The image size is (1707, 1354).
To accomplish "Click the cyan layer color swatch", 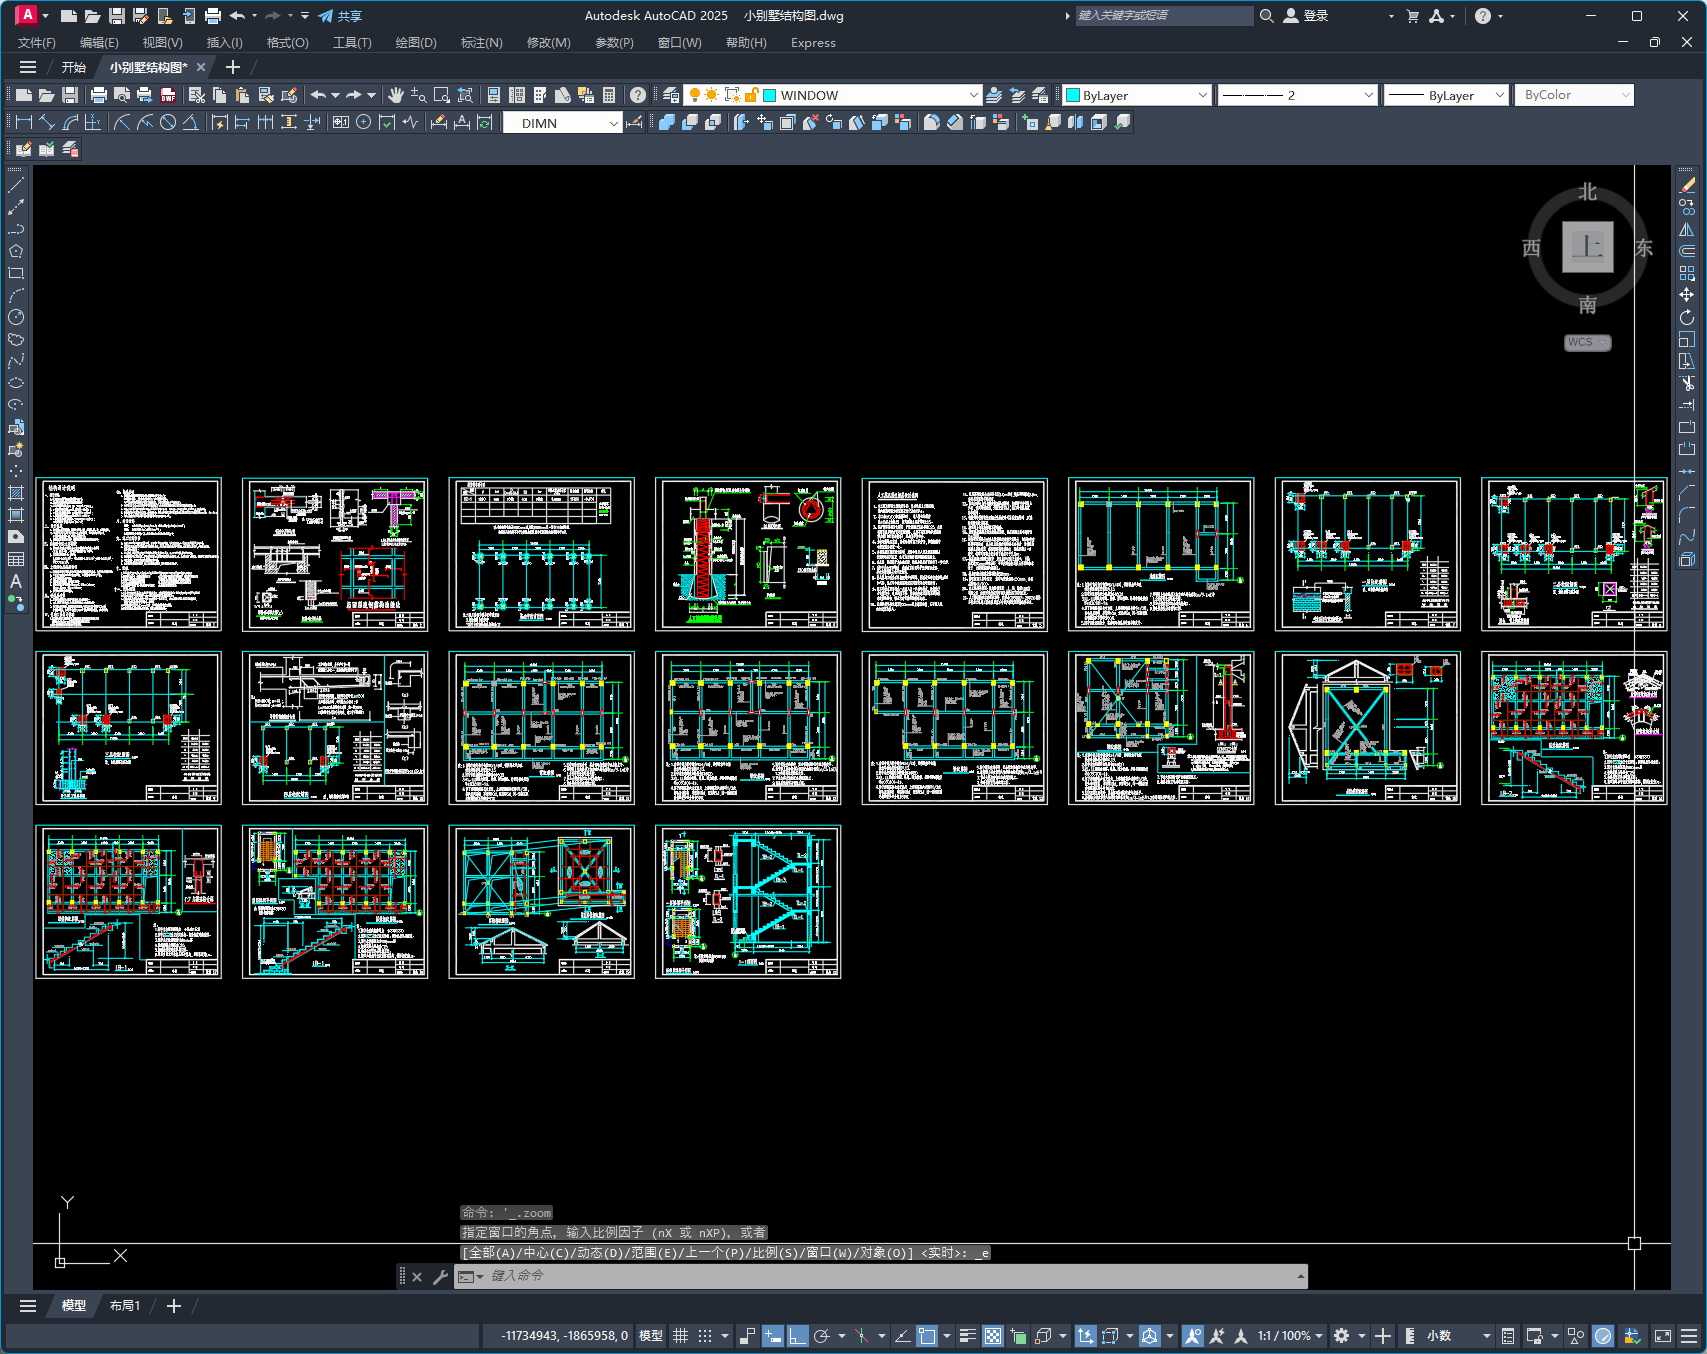I will click(770, 96).
